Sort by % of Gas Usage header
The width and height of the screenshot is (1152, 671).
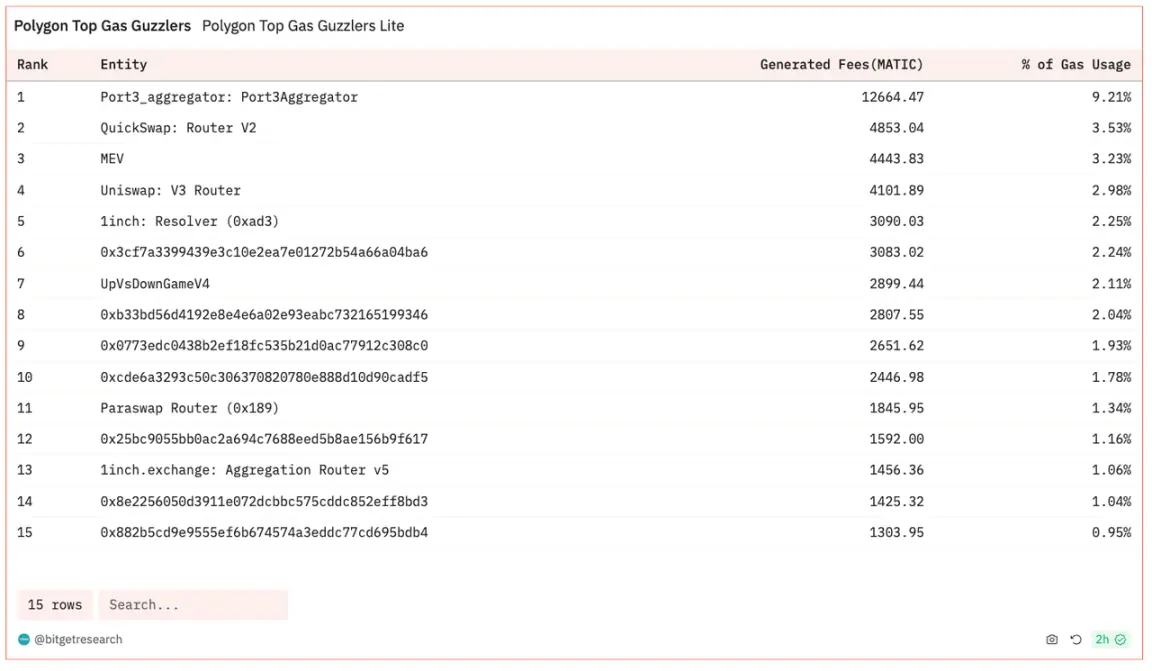tap(1076, 65)
